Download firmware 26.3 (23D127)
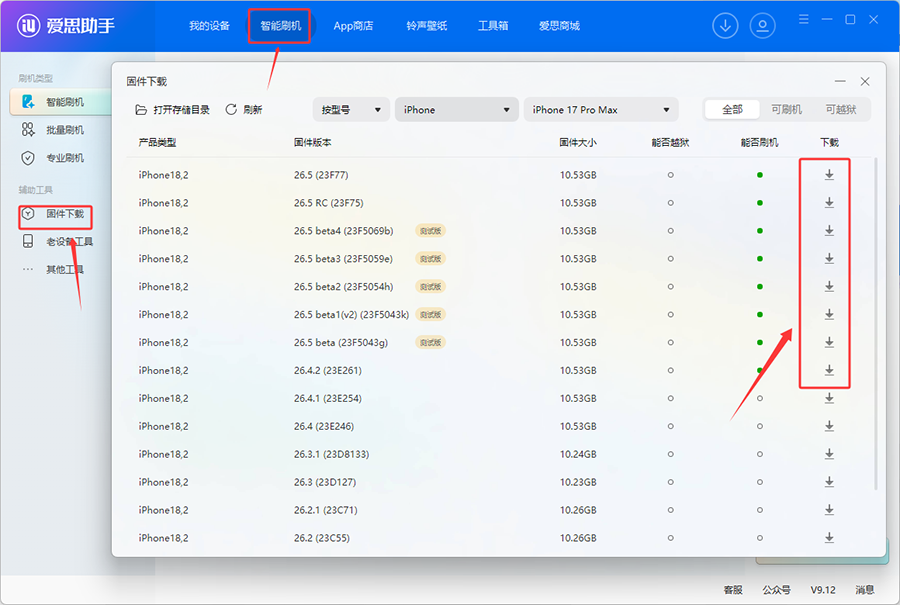The width and height of the screenshot is (900, 605). point(829,482)
